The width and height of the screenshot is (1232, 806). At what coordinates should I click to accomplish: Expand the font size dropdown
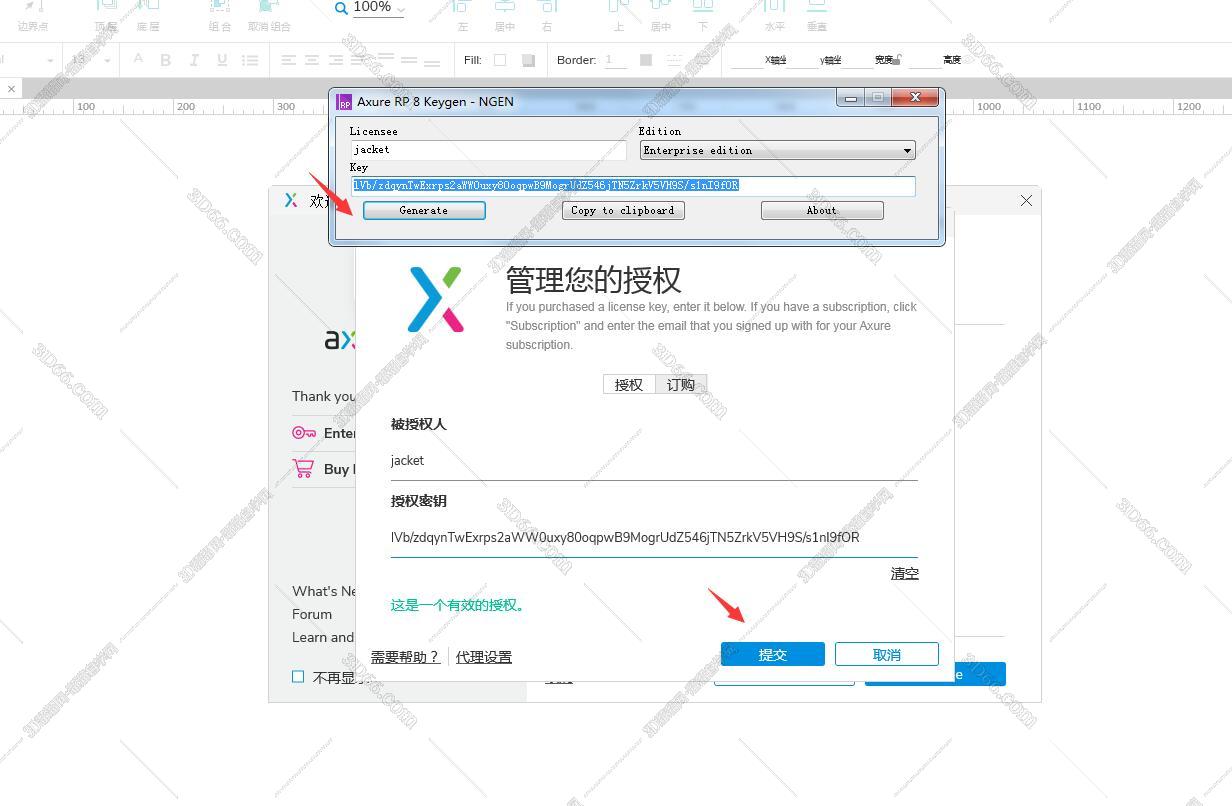point(107,61)
